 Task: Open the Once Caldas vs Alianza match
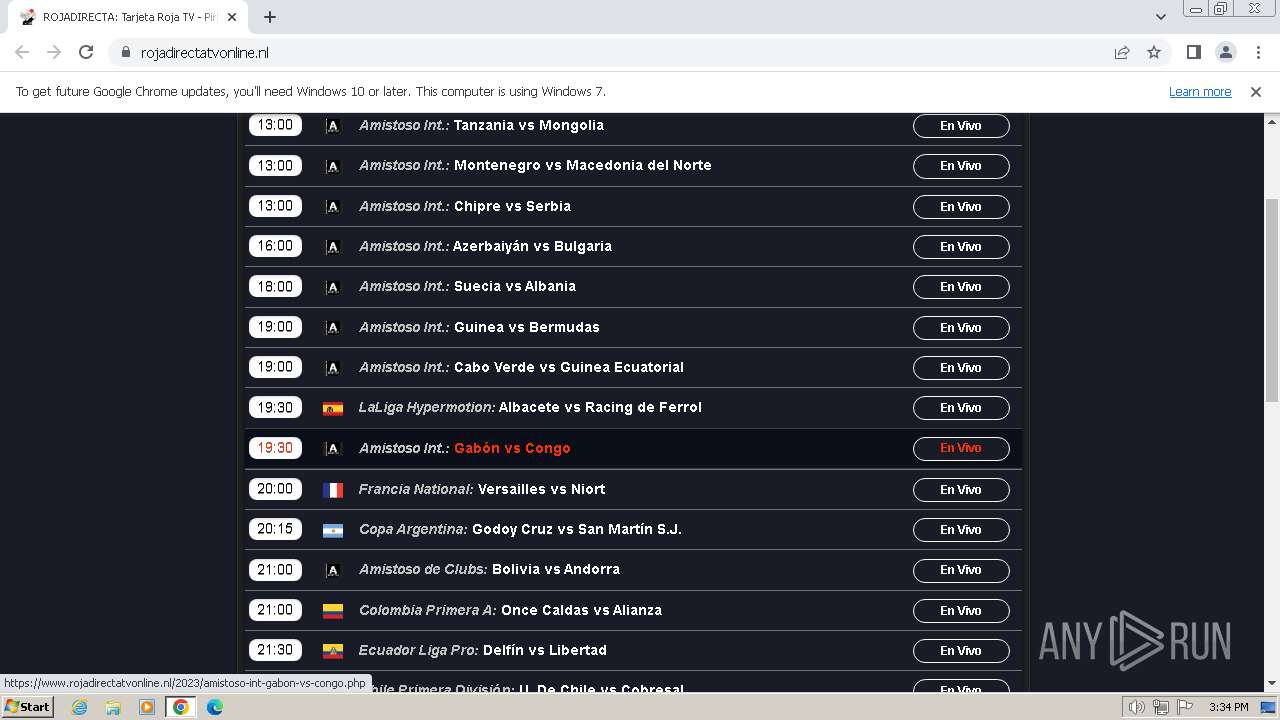[x=581, y=610]
